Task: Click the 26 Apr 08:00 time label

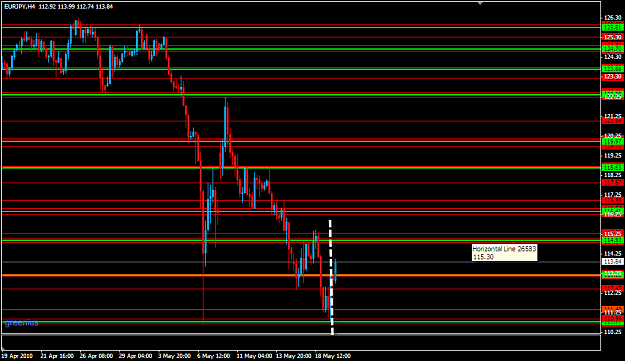Action: click(96, 356)
